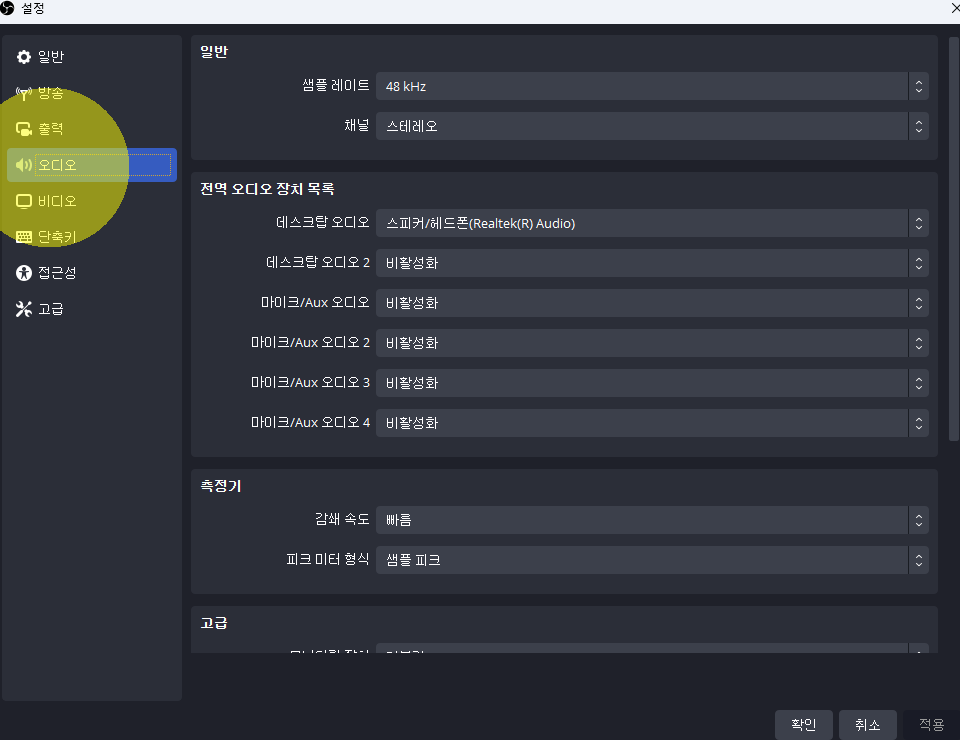The height and width of the screenshot is (740, 960).
Task: Open the 마이크/Aux 오디오 4 dropdown
Action: pos(652,423)
